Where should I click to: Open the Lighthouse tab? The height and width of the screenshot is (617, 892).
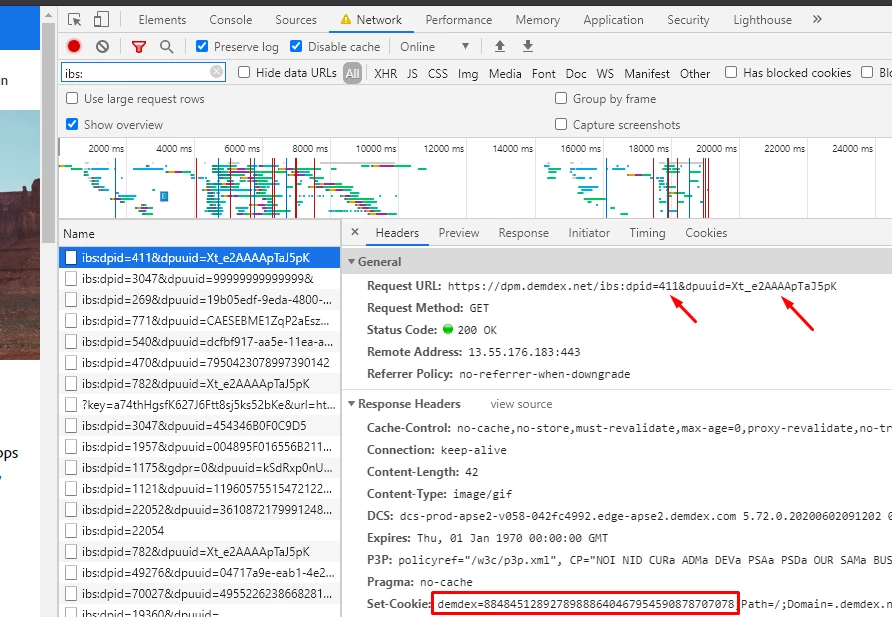(x=762, y=20)
